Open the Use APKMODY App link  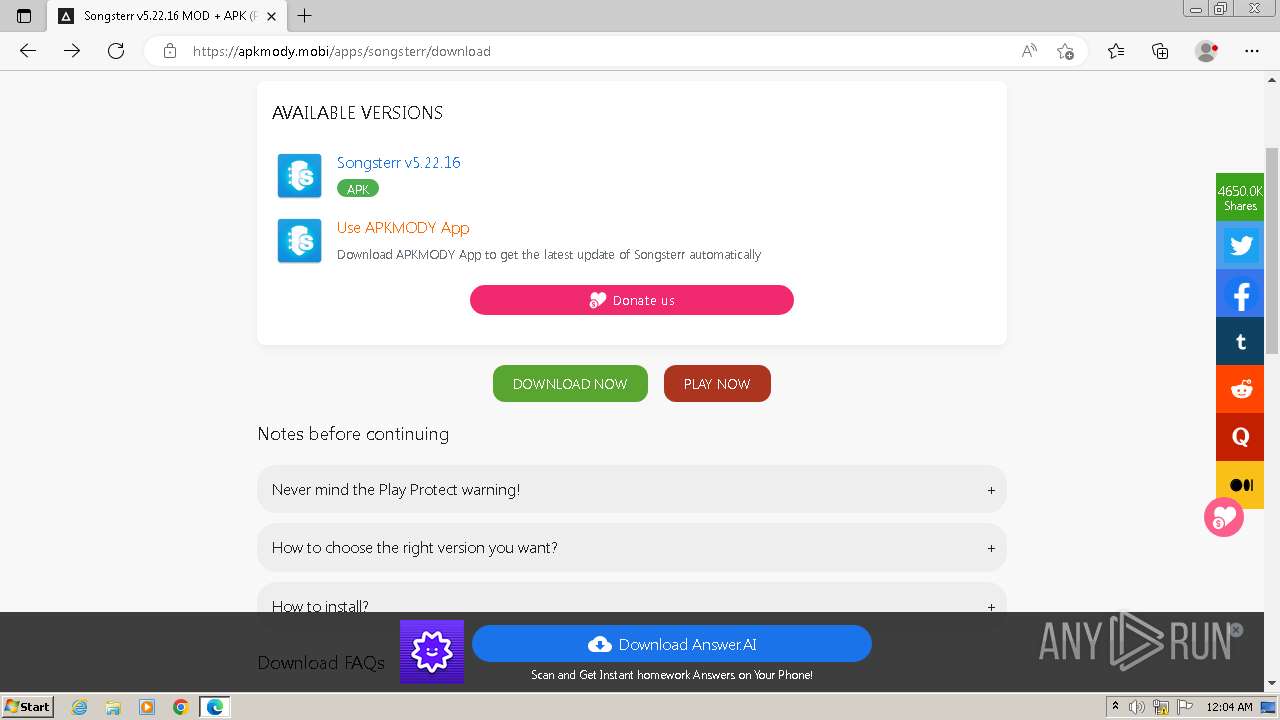[x=403, y=227]
